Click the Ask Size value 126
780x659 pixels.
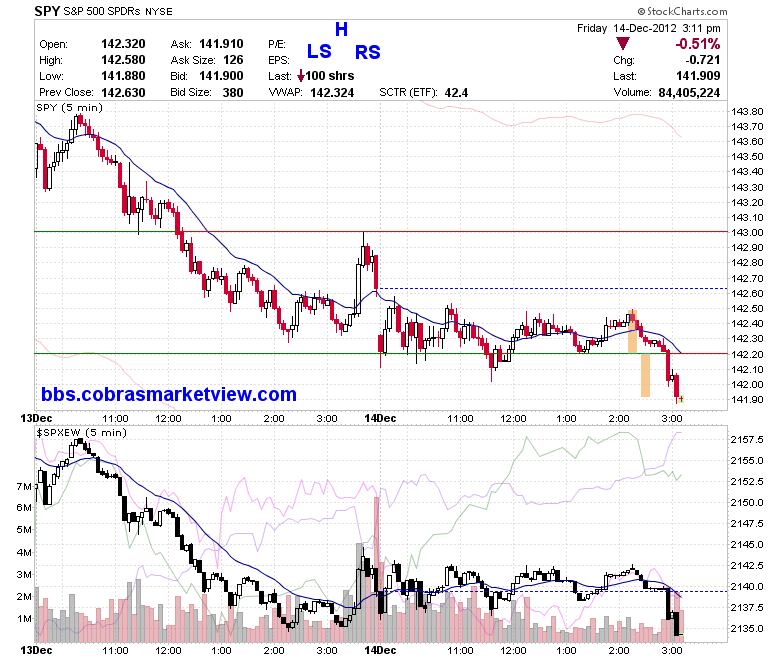[233, 60]
